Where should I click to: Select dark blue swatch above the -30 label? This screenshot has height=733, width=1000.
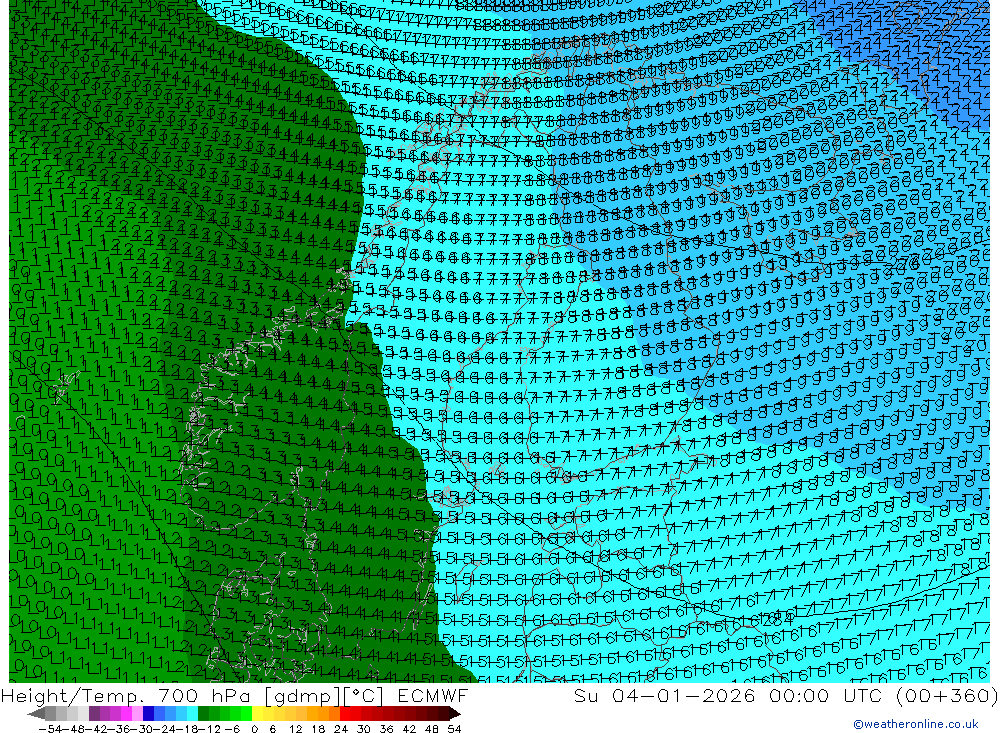tap(149, 714)
